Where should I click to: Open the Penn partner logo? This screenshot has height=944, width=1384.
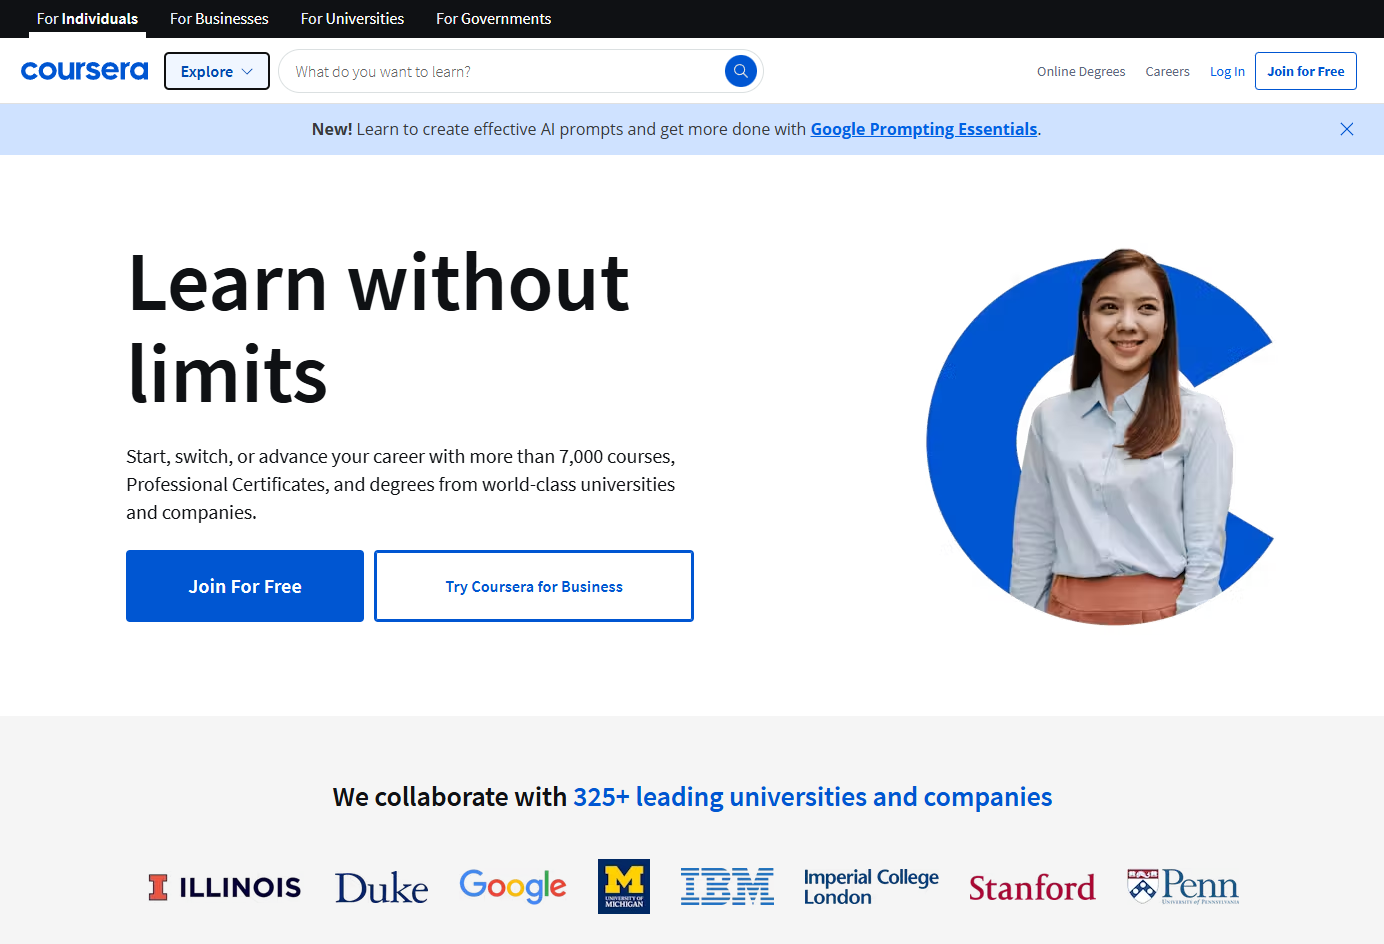pos(1183,887)
